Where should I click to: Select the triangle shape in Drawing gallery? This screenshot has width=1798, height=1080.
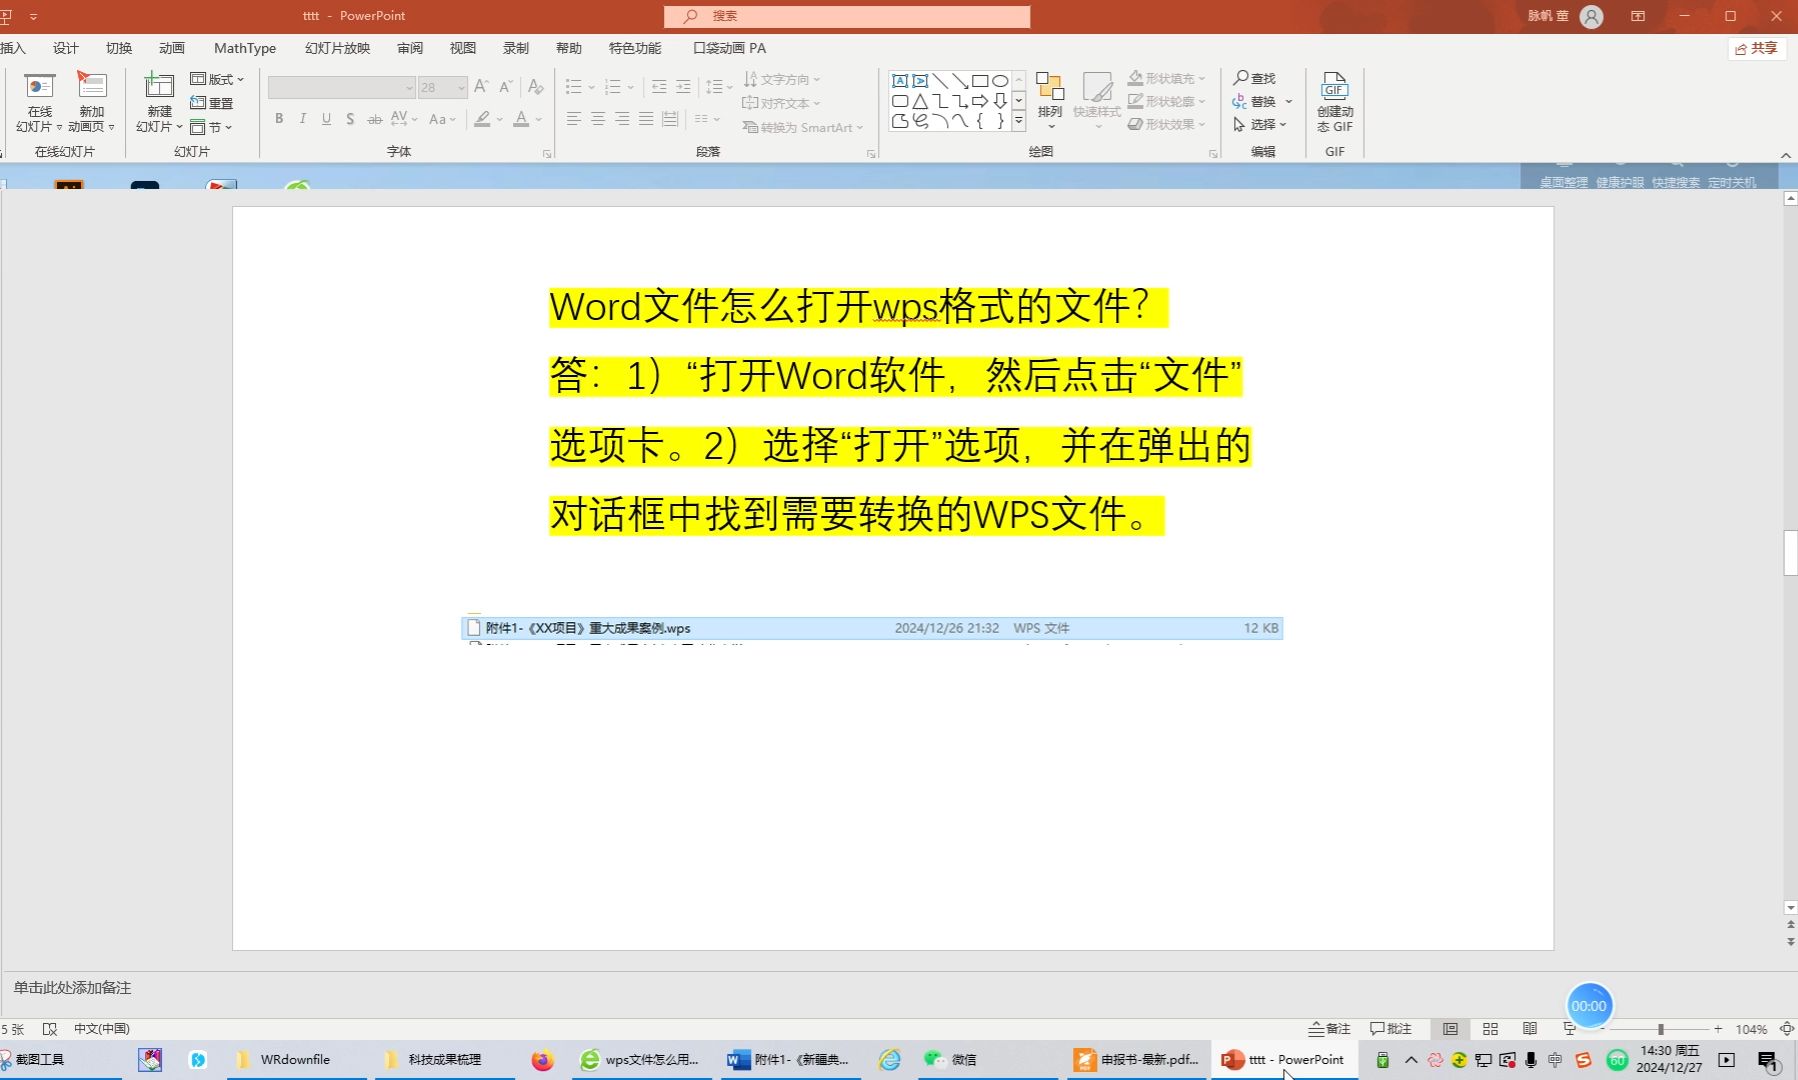click(920, 101)
